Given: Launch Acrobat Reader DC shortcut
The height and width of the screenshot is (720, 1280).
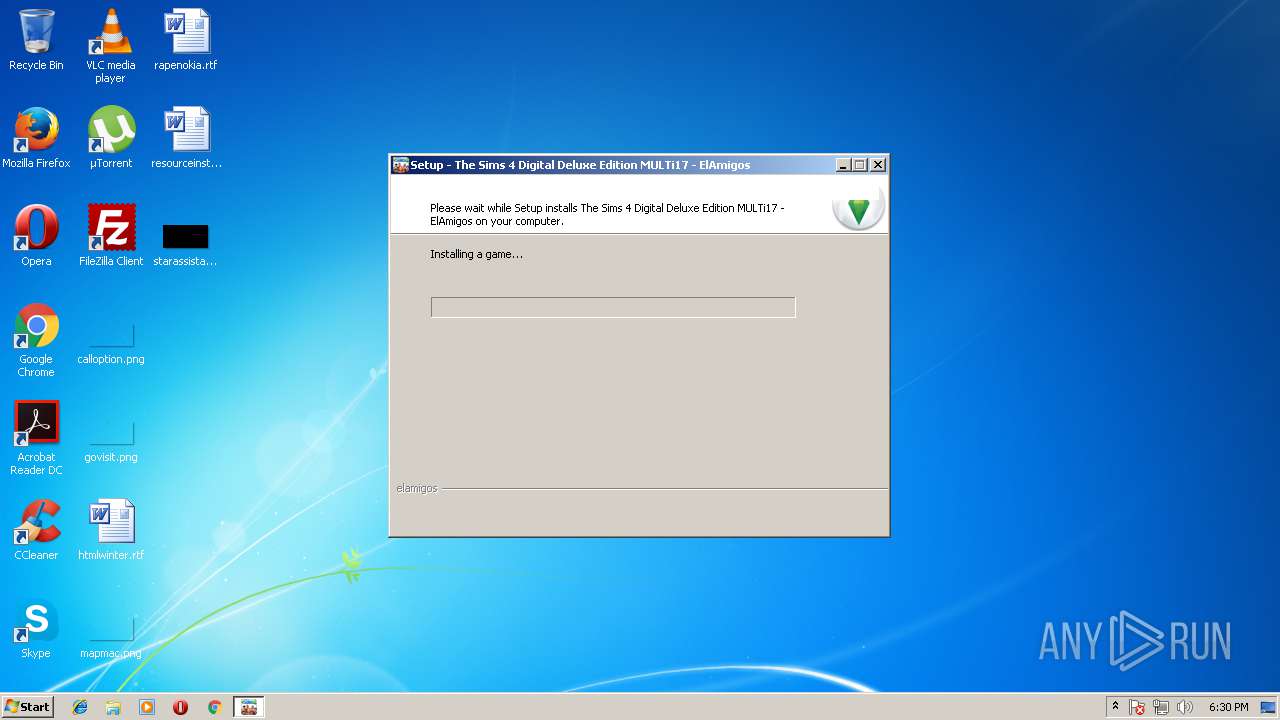Looking at the screenshot, I should coord(36,438).
